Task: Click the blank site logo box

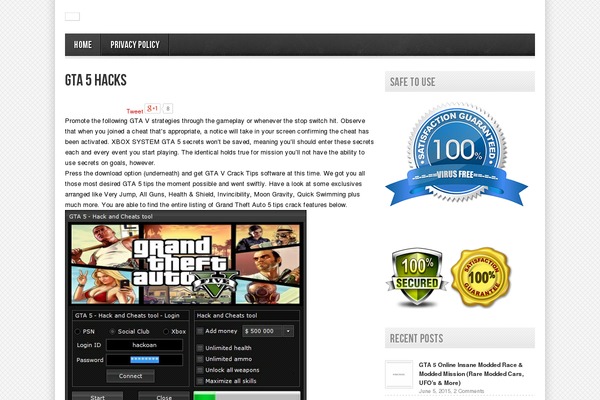Action: [72, 16]
